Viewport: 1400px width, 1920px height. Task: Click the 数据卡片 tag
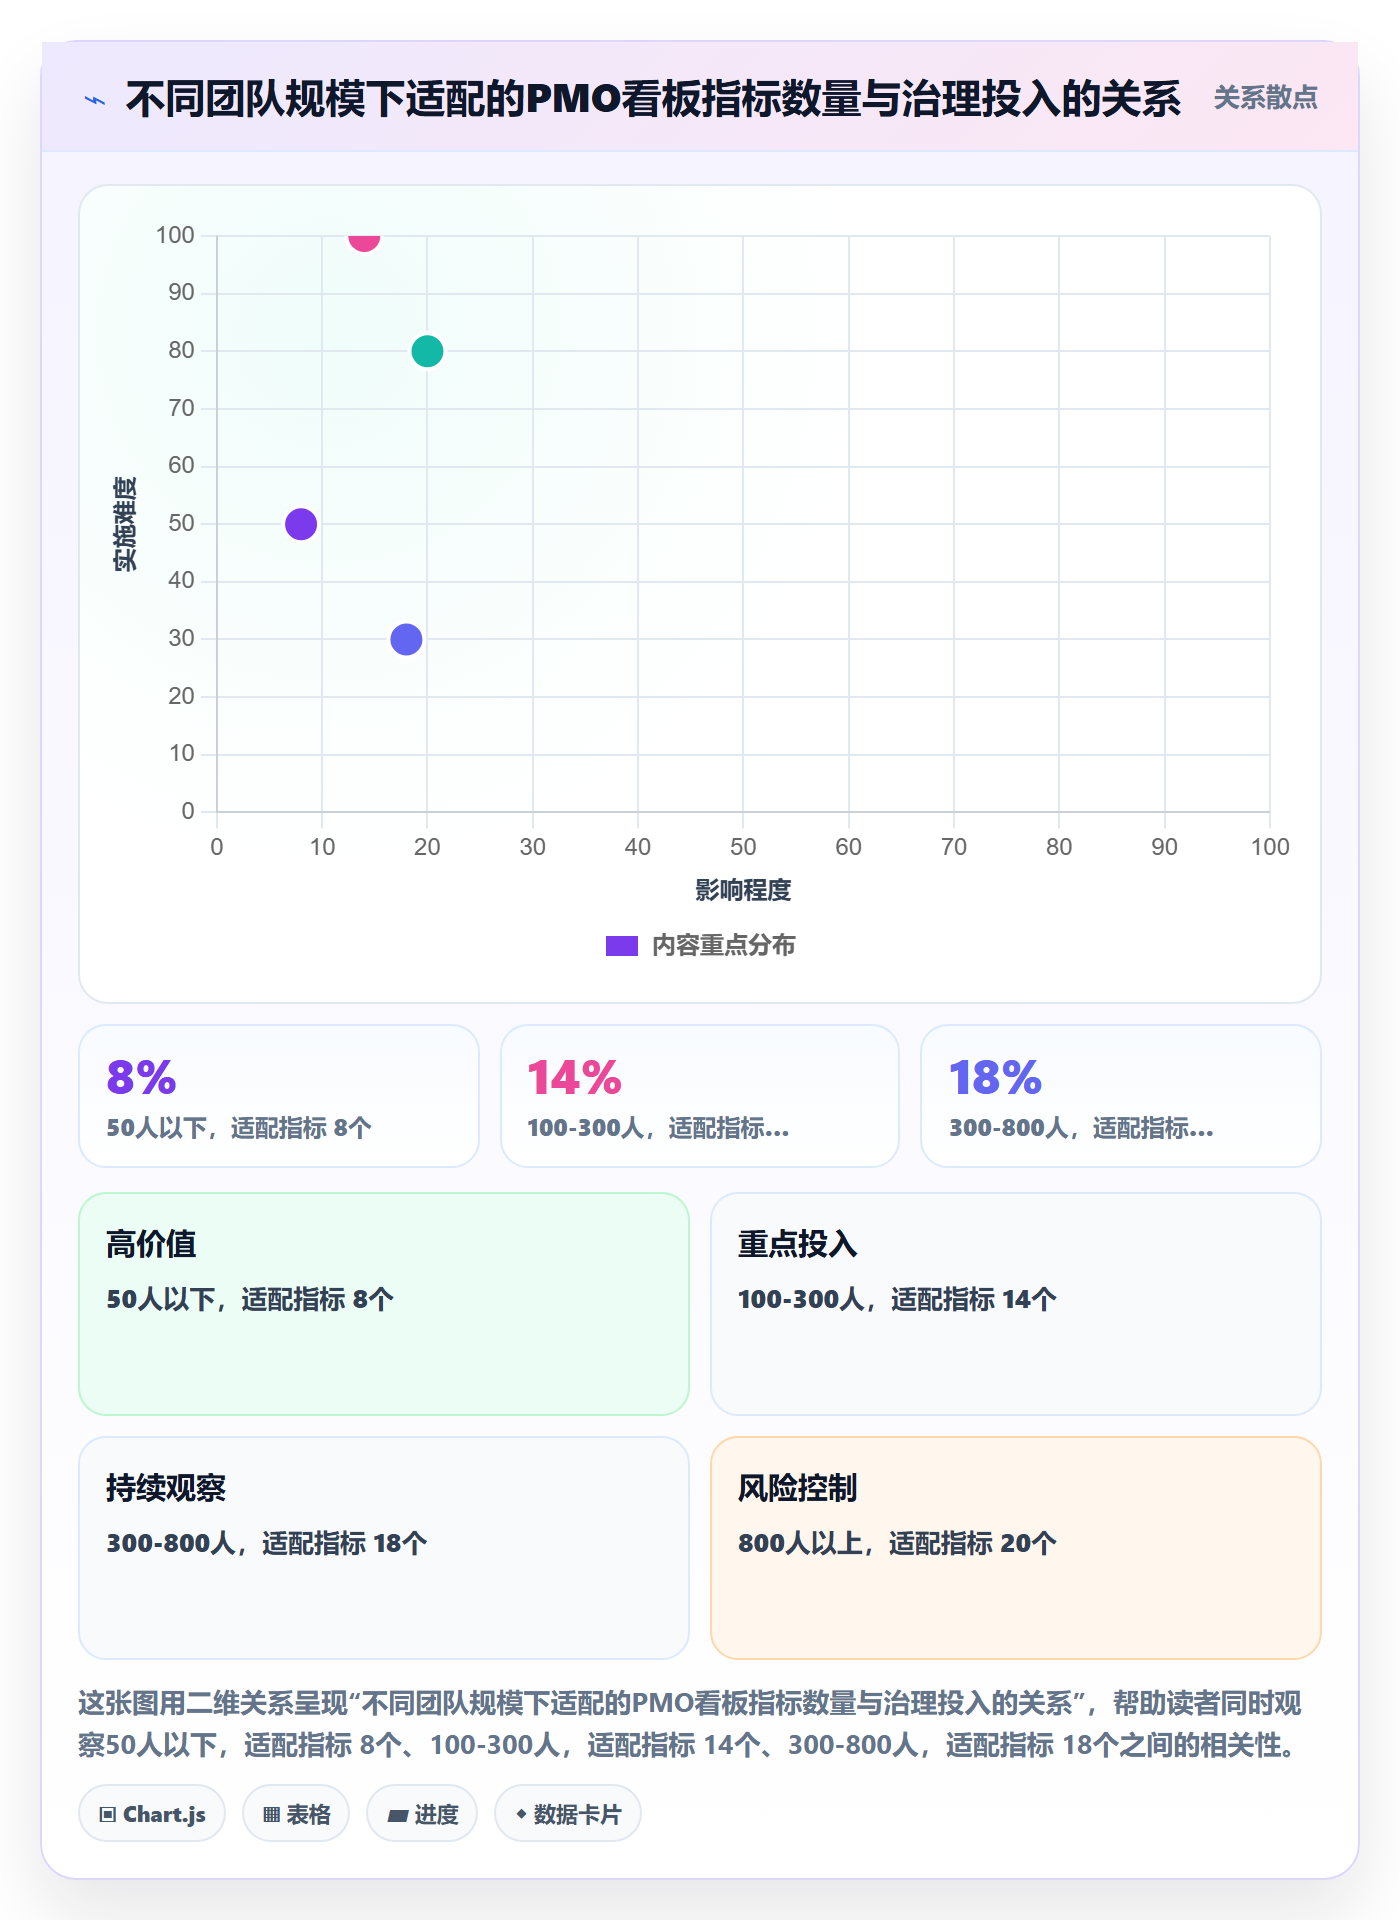568,1814
